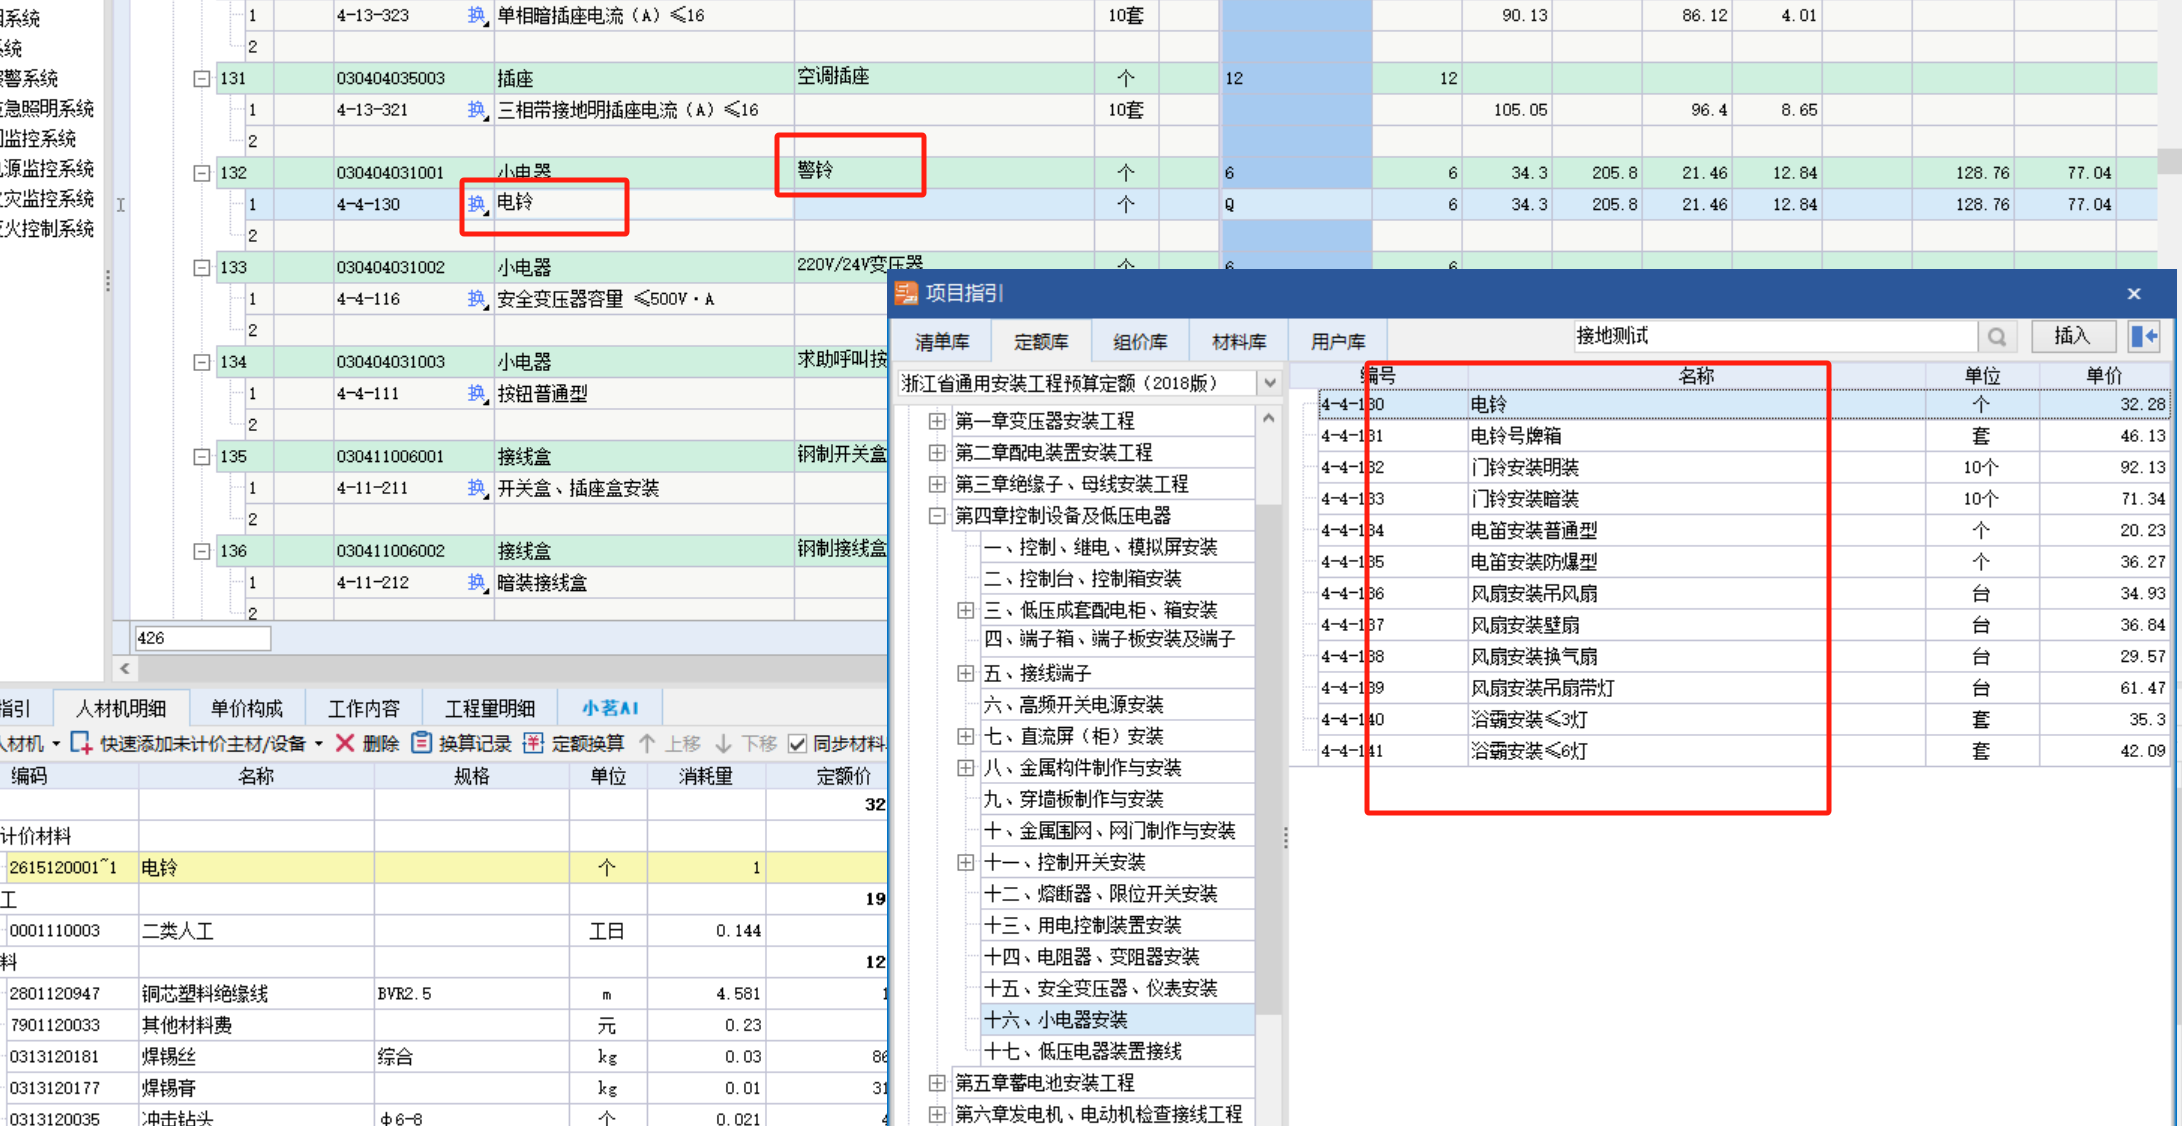
Task: Click the horizontal scrollbar left arrow
Action: point(124,668)
